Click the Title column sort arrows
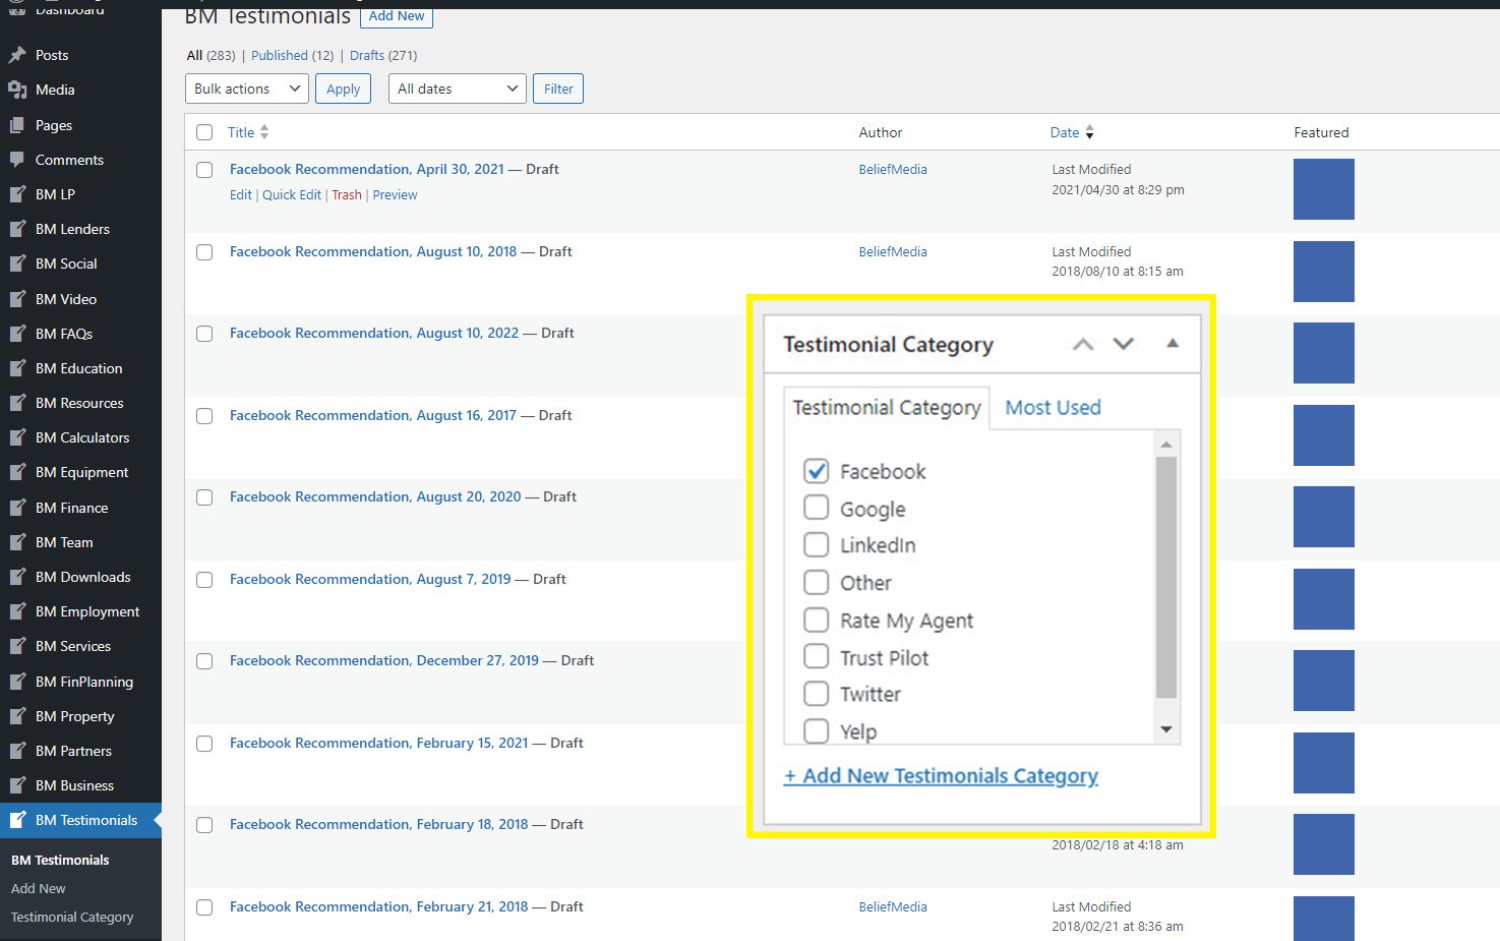 [x=264, y=132]
